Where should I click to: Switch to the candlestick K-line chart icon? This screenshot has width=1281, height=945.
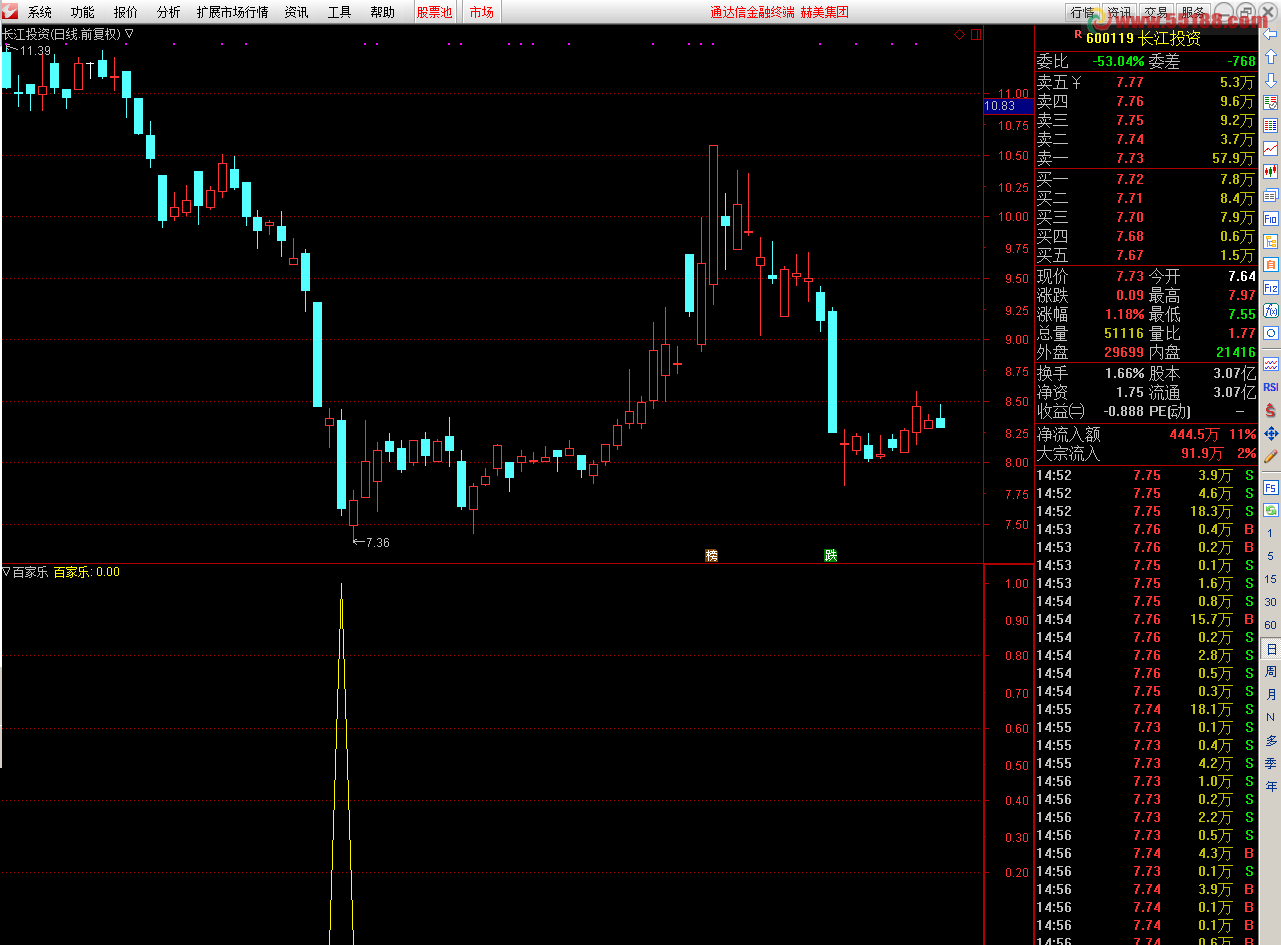pos(1271,172)
